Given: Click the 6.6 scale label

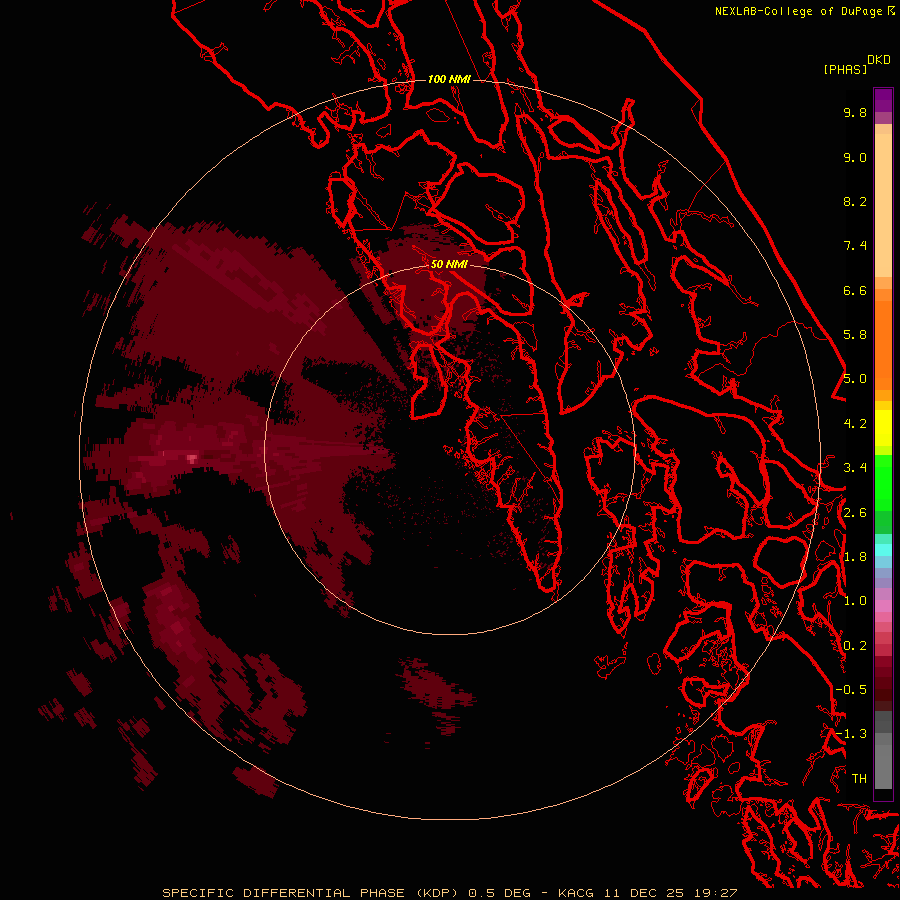Looking at the screenshot, I should click(x=855, y=290).
